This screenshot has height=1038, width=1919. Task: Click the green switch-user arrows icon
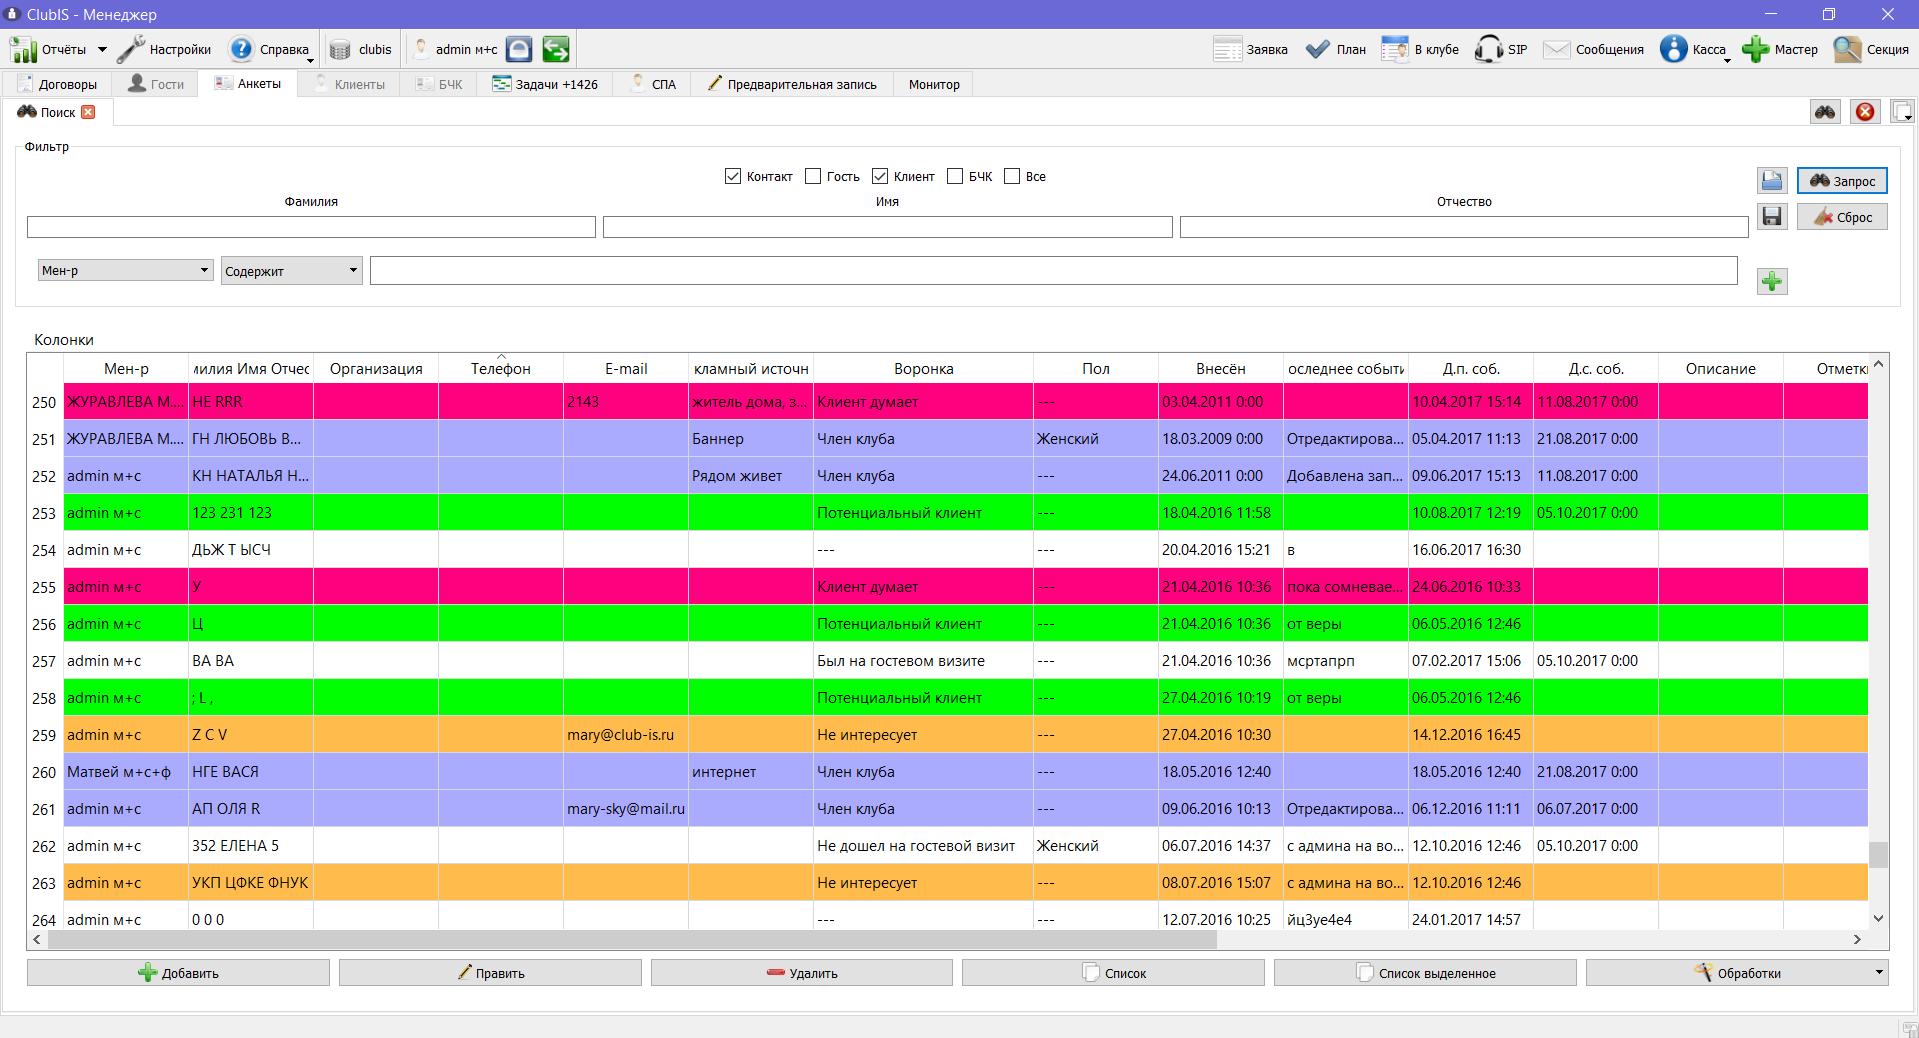tap(556, 49)
